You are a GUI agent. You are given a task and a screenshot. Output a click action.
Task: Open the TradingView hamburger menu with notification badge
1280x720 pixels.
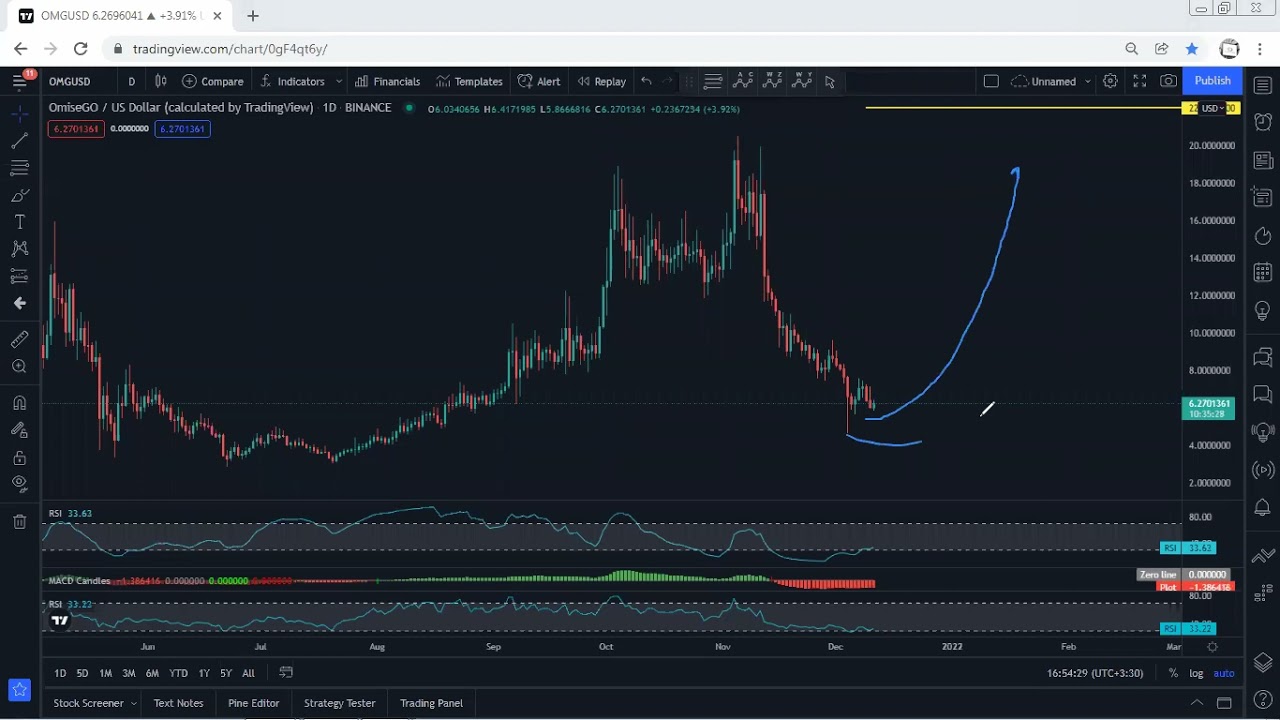point(19,80)
